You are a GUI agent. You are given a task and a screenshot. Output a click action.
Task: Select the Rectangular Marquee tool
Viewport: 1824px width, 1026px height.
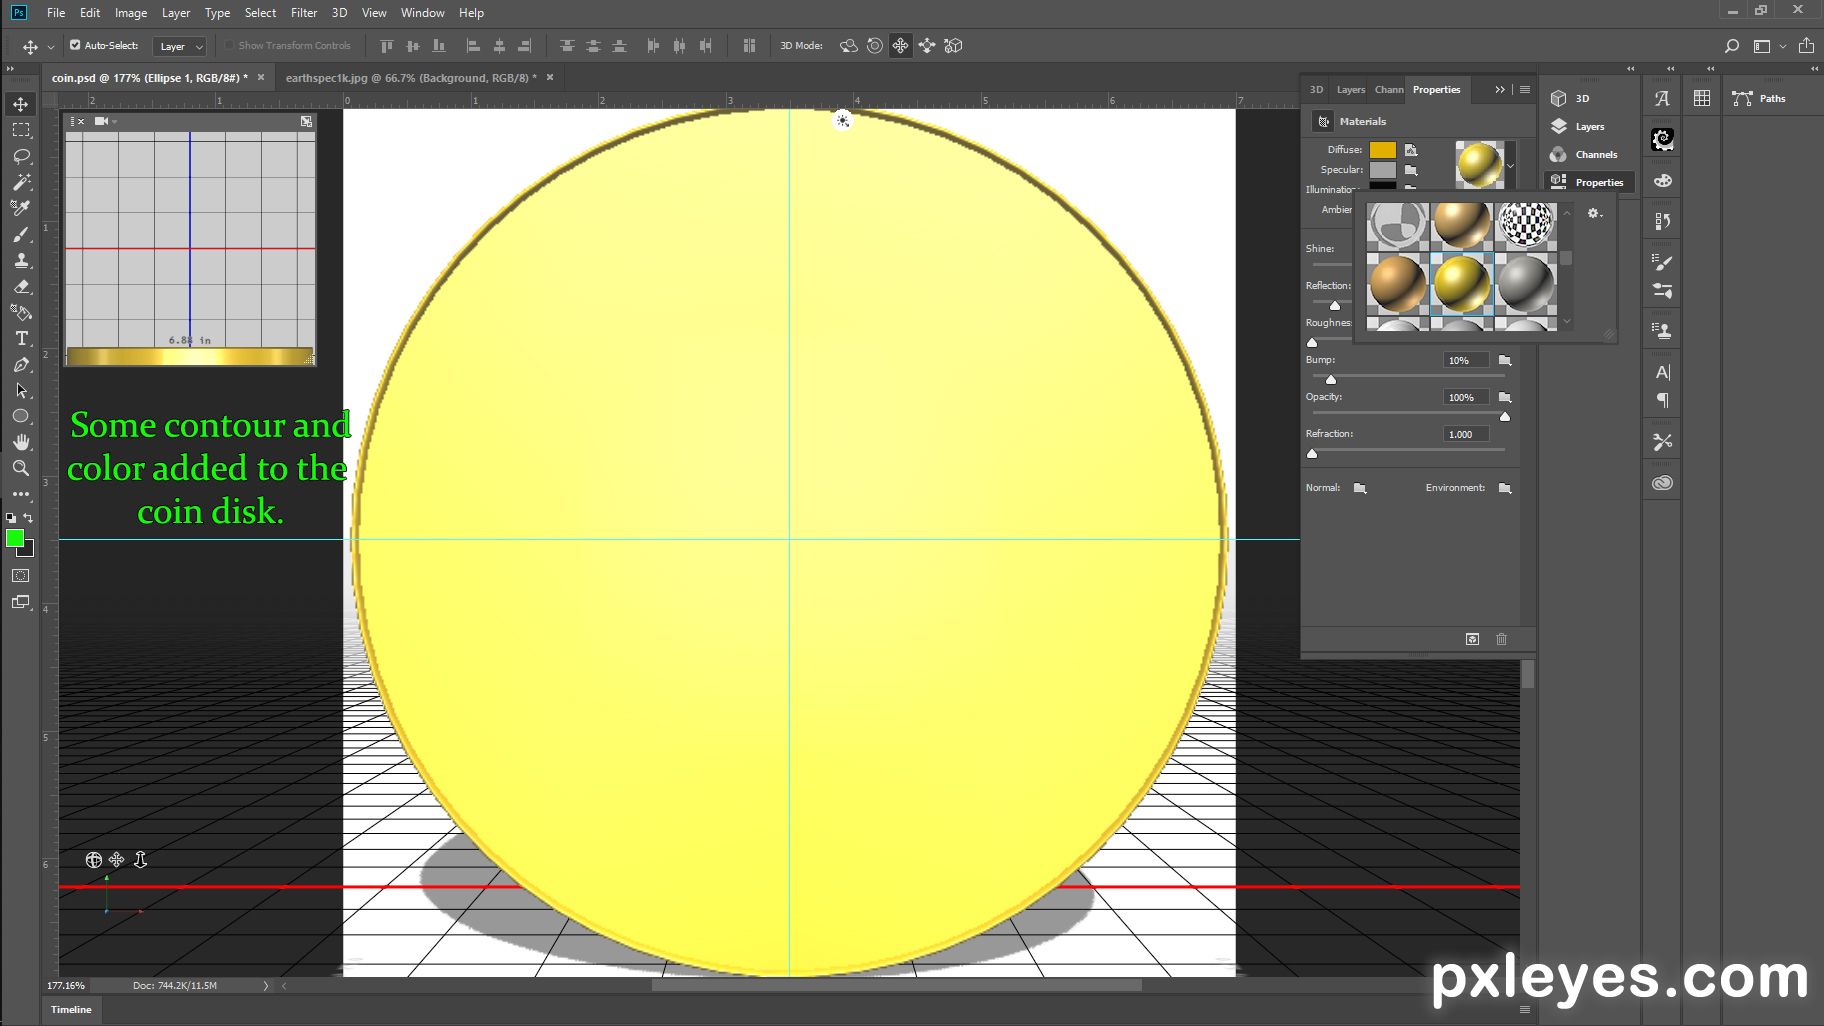[21, 130]
